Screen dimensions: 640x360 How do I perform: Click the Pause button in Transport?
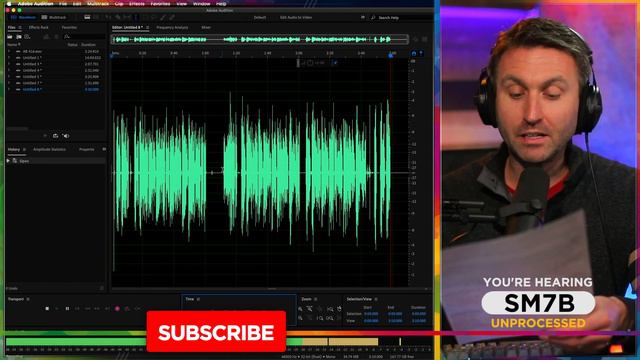pyautogui.click(x=67, y=309)
